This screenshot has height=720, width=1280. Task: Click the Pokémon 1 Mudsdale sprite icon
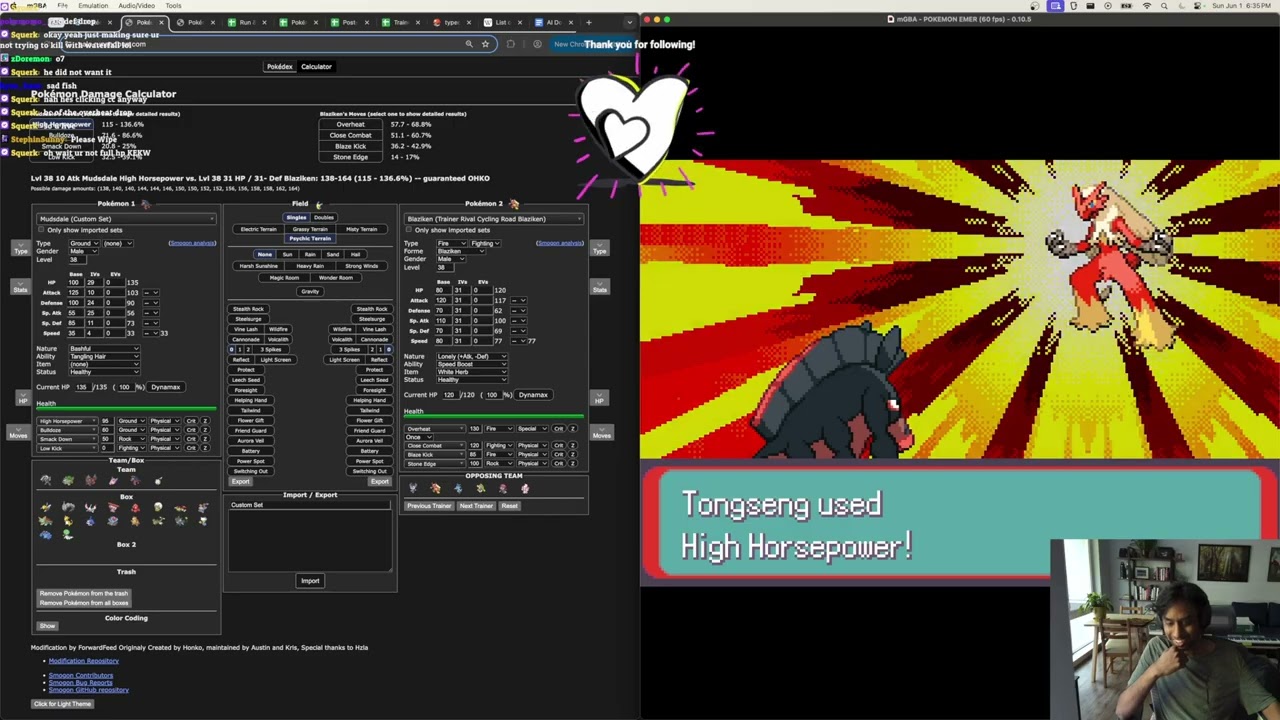pos(145,204)
